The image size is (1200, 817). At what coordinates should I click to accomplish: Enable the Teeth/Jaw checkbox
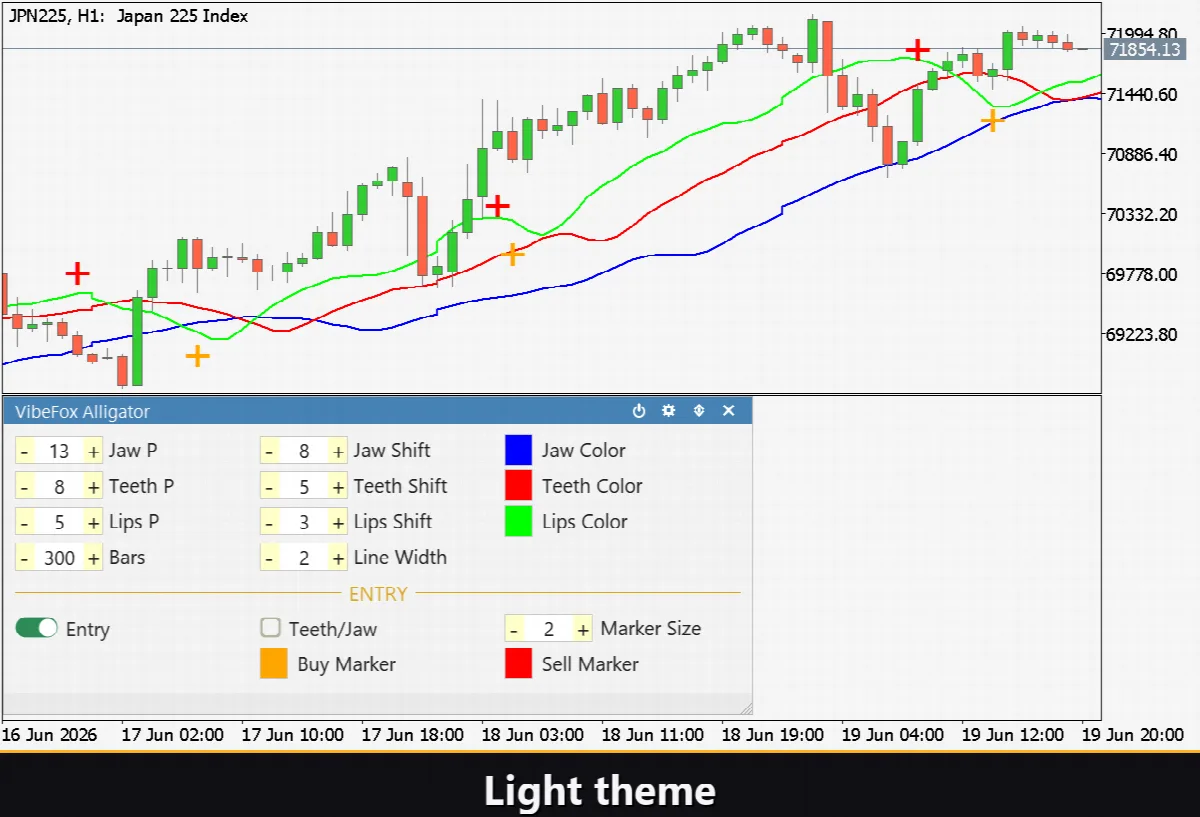pos(270,628)
